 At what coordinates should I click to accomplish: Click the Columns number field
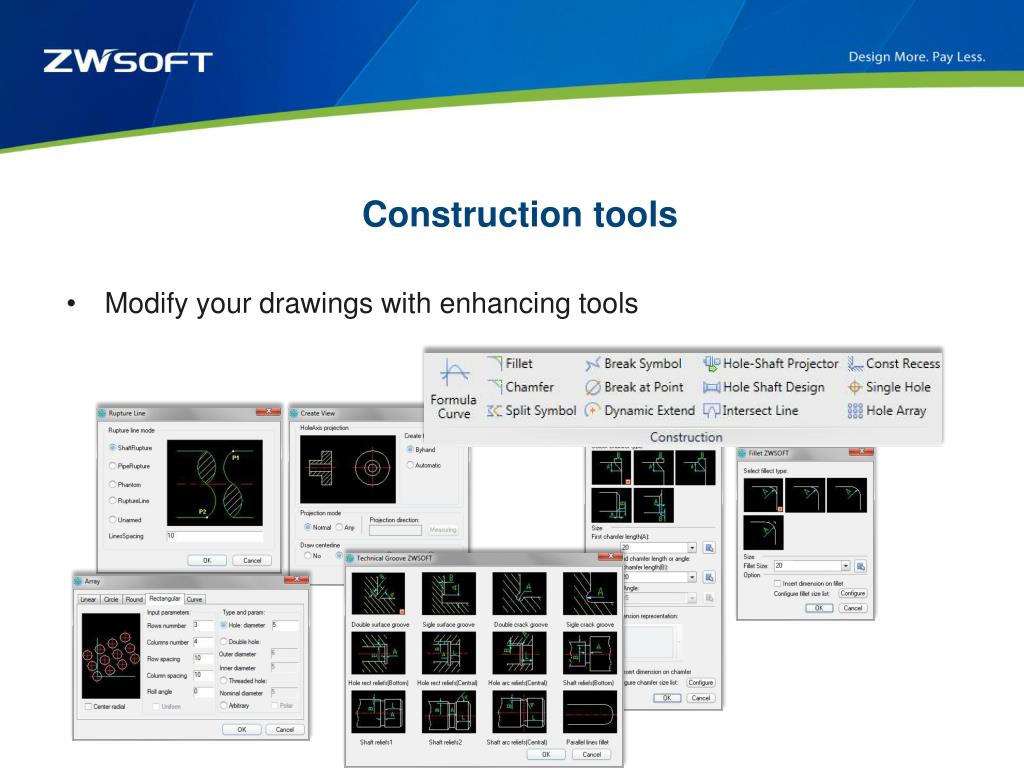click(203, 642)
